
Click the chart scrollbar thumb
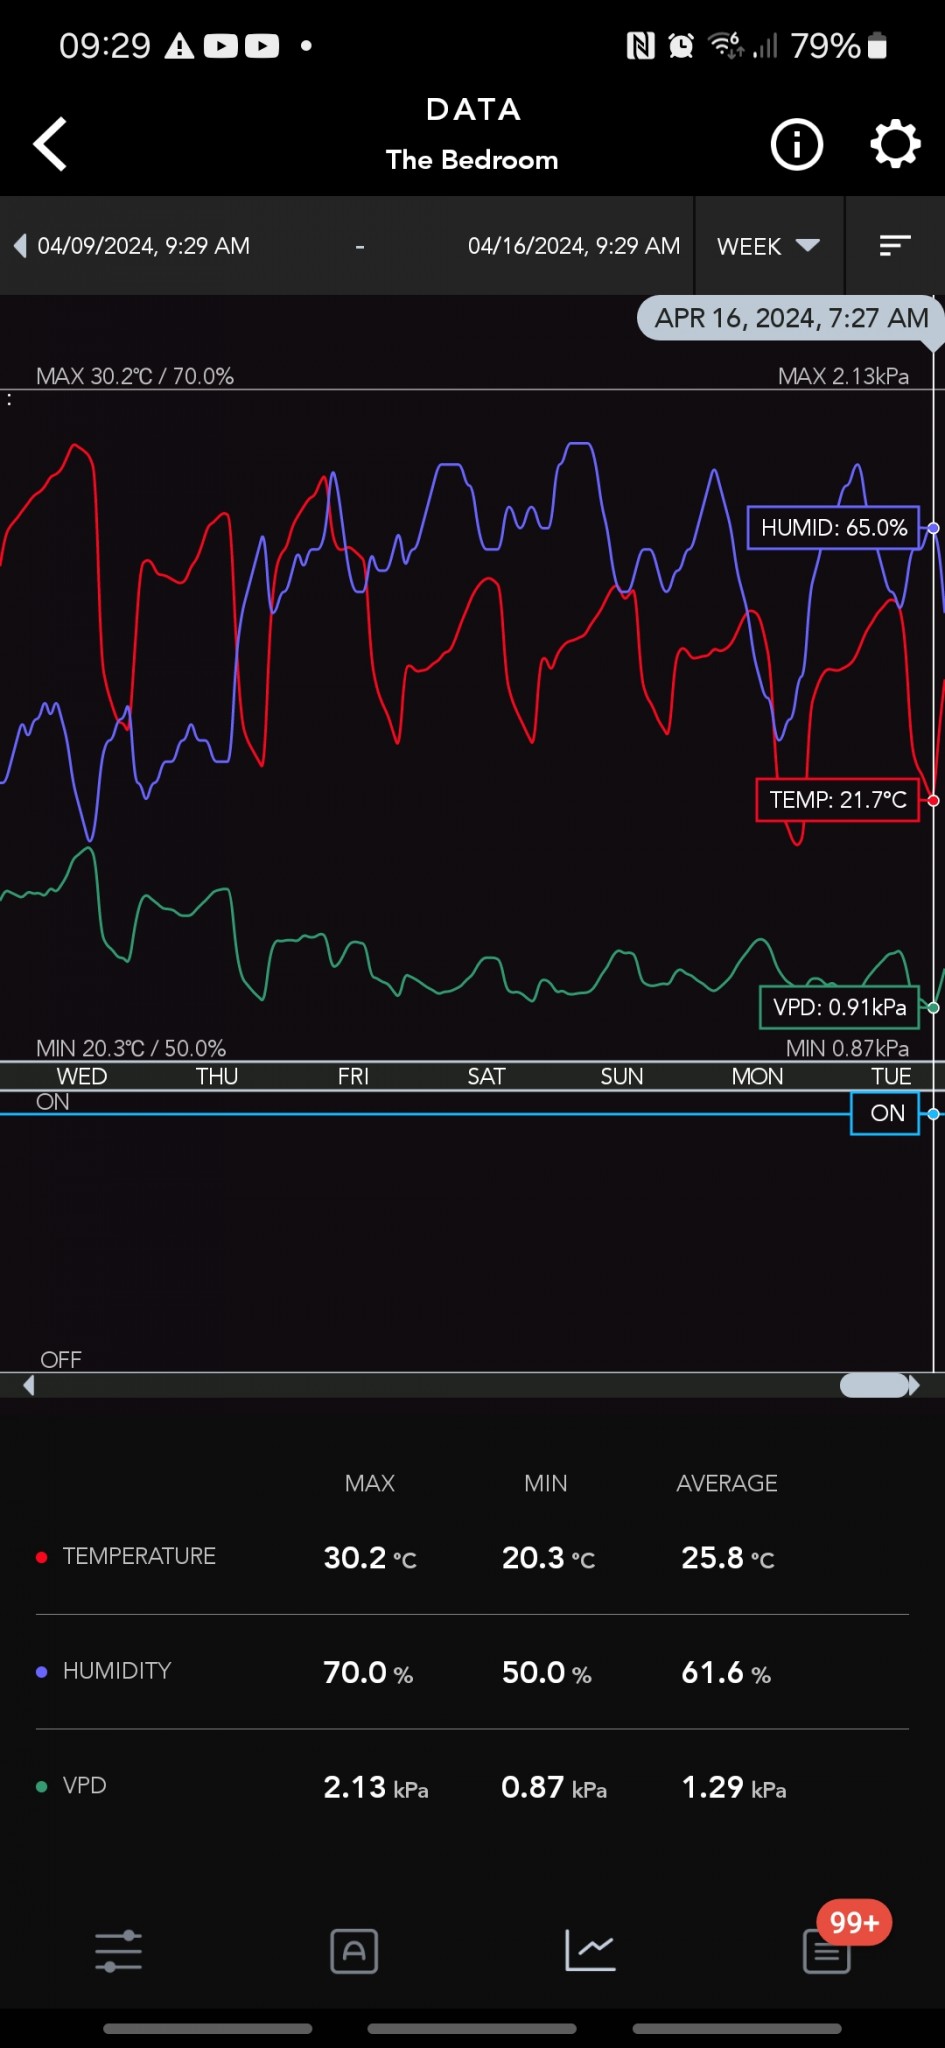pos(874,1385)
